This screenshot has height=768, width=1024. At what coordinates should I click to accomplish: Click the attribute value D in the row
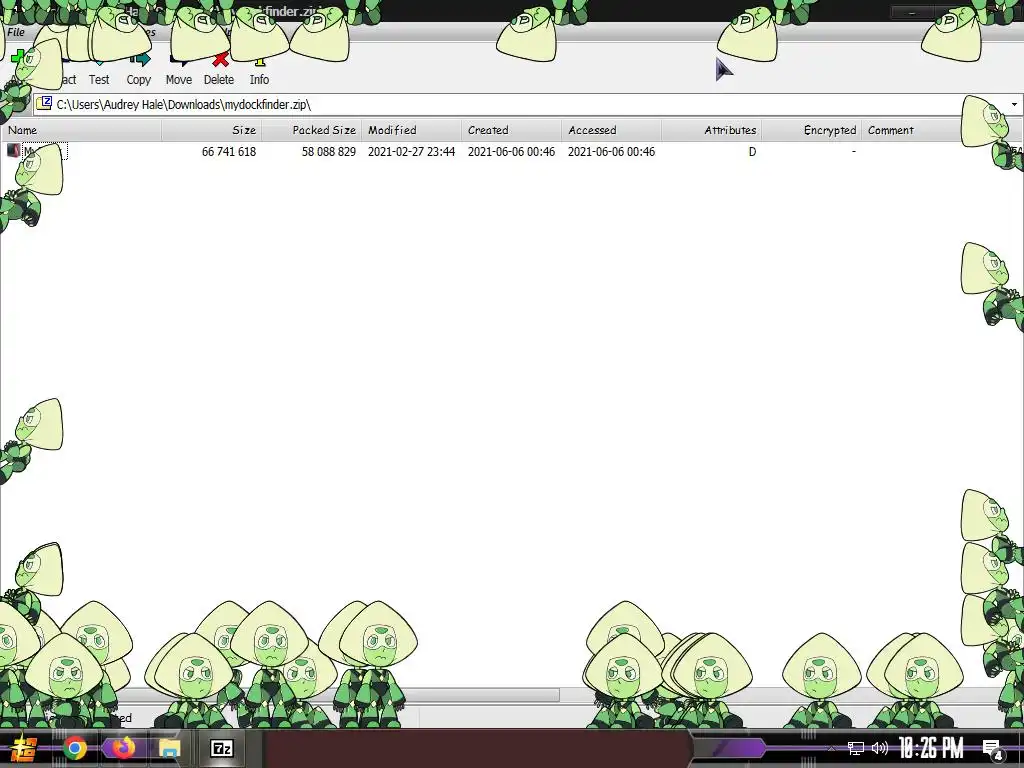pyautogui.click(x=752, y=152)
